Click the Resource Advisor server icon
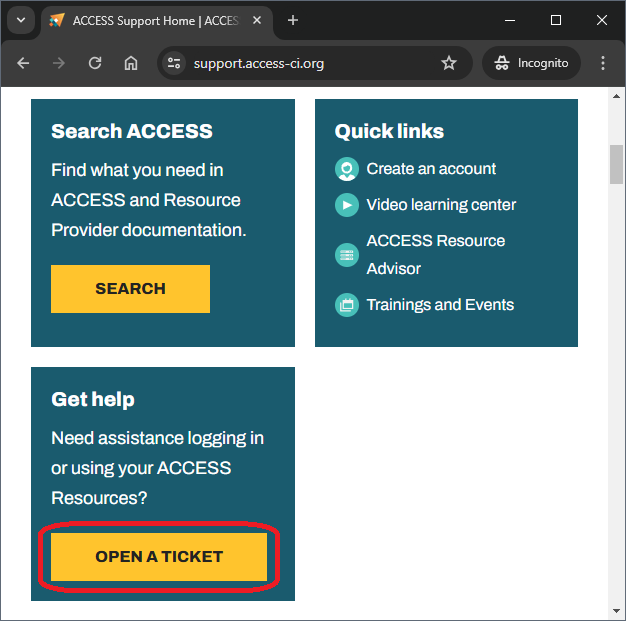The image size is (626, 621). [347, 255]
